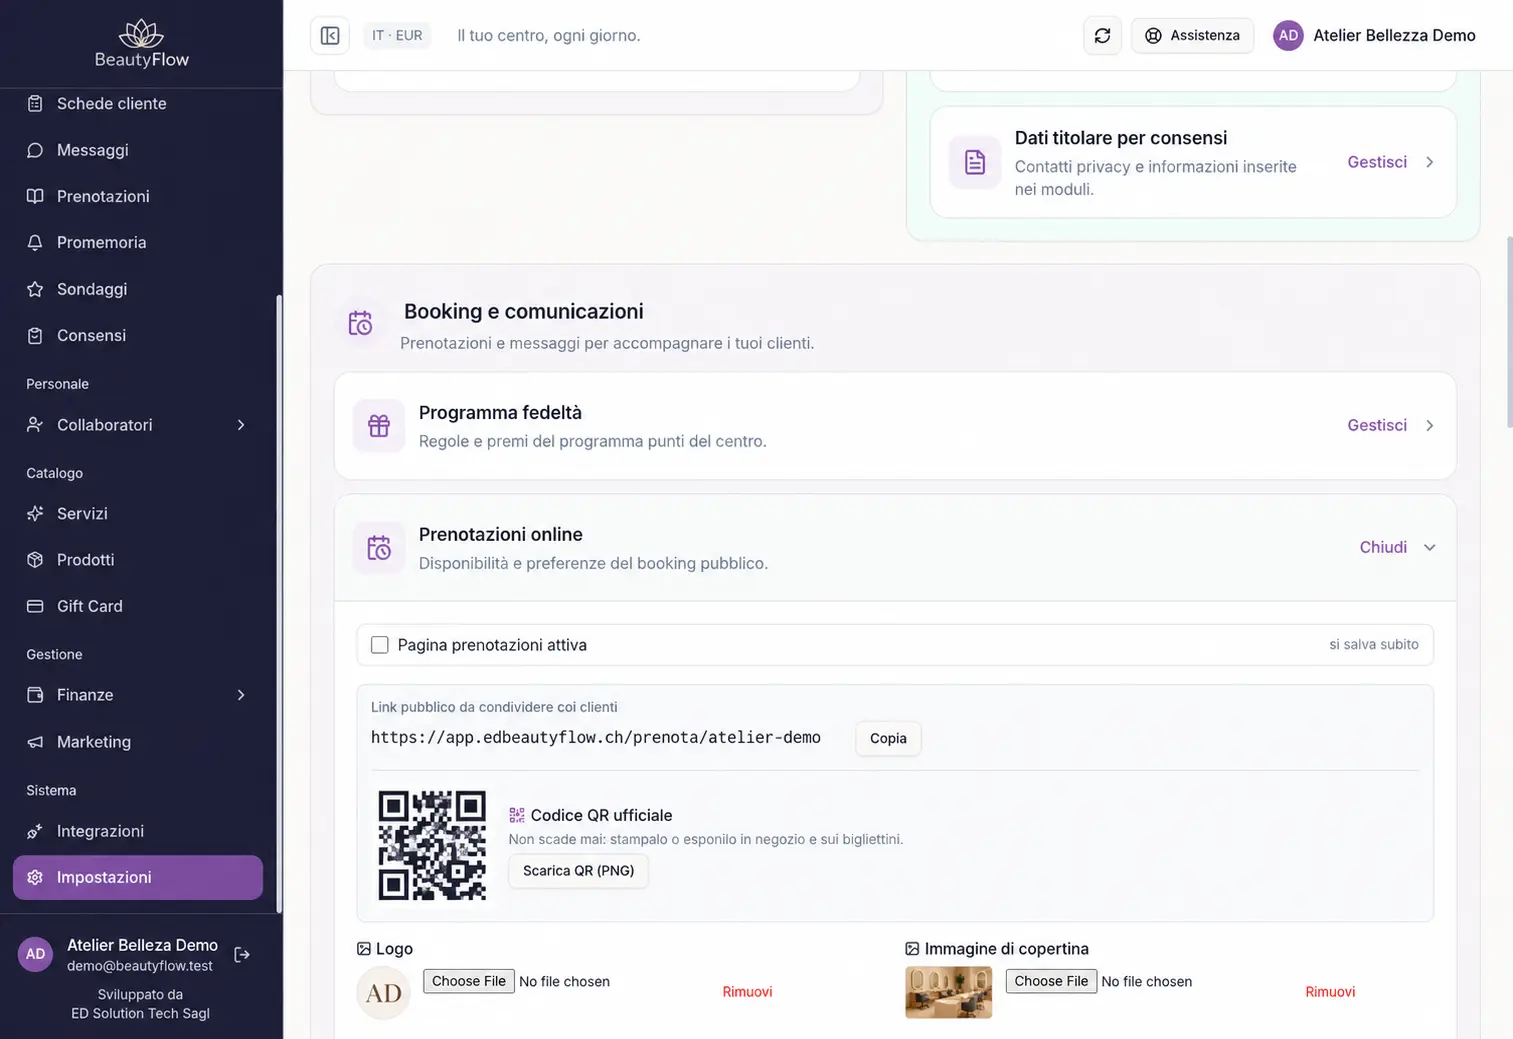Image resolution: width=1513 pixels, height=1039 pixels.
Task: Select Servizi from the Catalogo section
Action: click(138, 513)
